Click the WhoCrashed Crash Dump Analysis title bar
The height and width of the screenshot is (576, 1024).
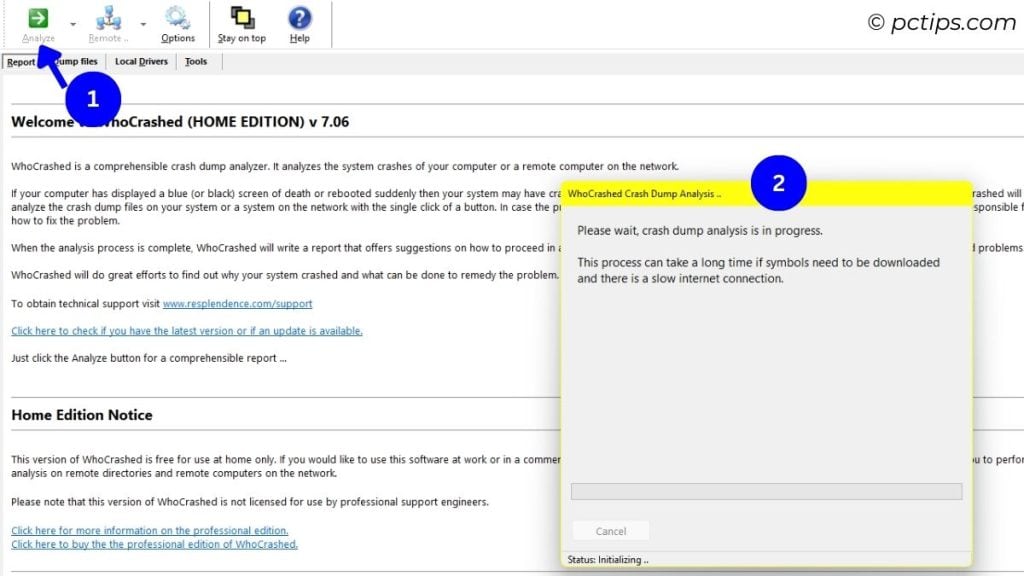point(660,193)
